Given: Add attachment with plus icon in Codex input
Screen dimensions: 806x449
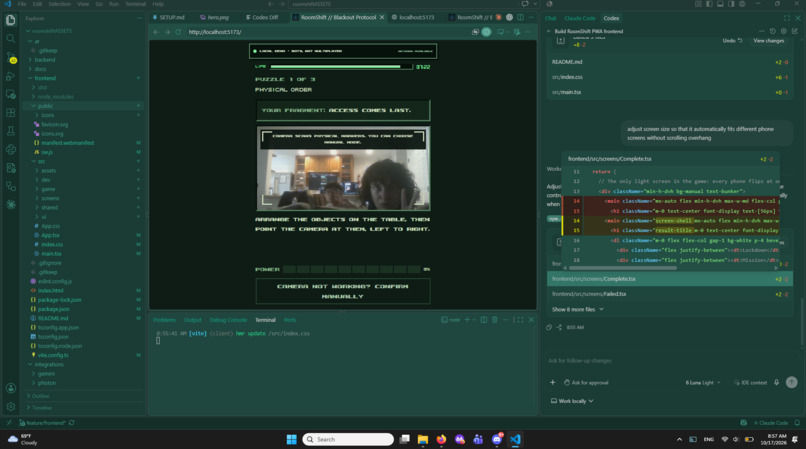Looking at the screenshot, I should pos(553,382).
